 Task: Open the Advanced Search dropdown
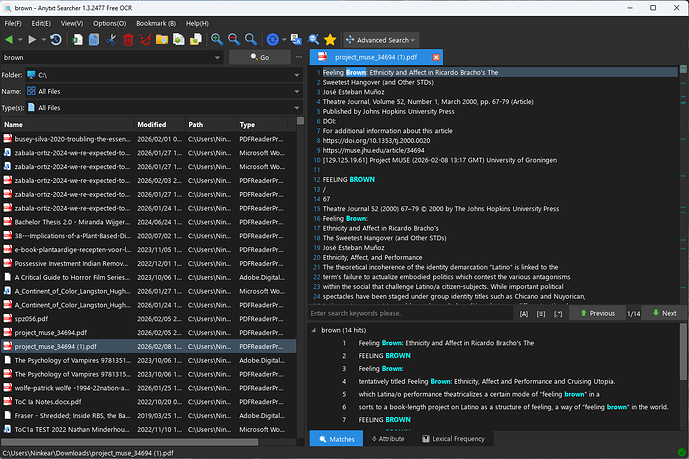[381, 40]
